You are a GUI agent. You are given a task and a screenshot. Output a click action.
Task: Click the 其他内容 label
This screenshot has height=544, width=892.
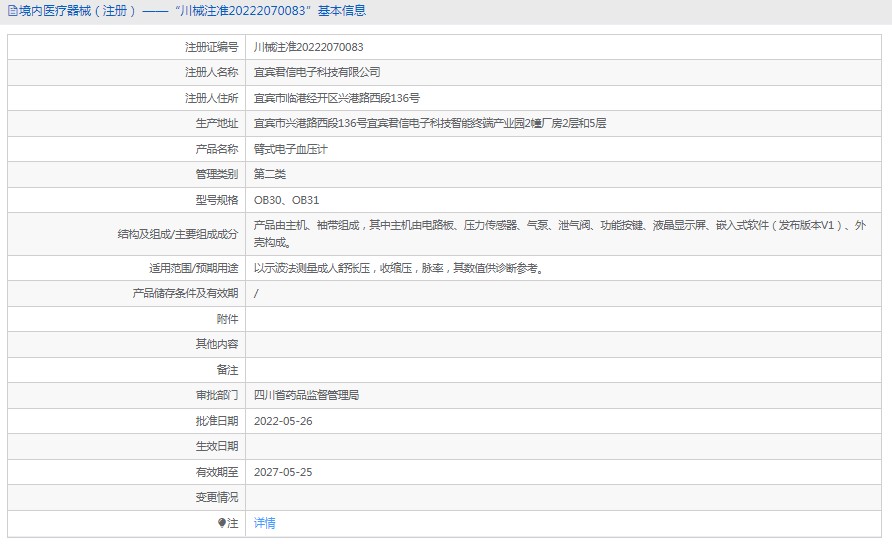point(217,344)
